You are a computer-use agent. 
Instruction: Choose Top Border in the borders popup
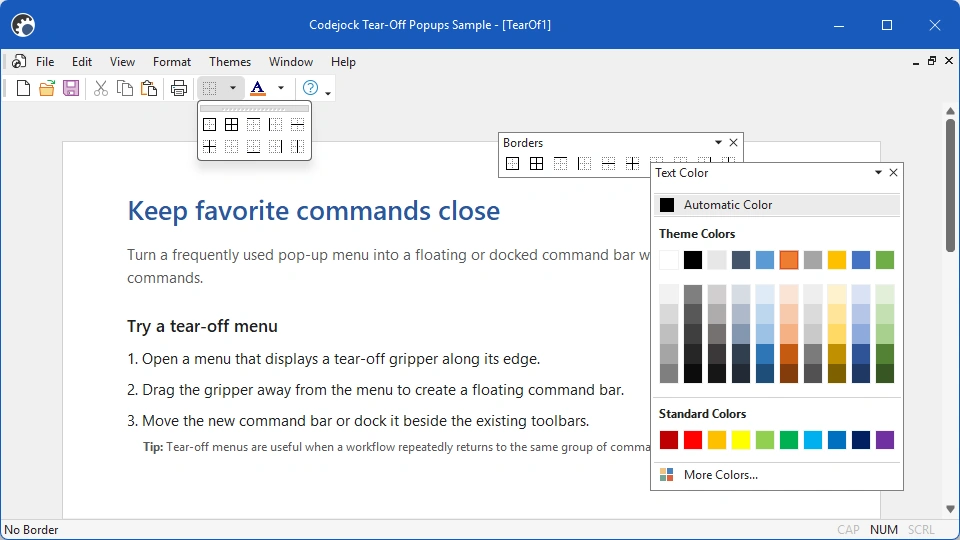click(x=253, y=125)
